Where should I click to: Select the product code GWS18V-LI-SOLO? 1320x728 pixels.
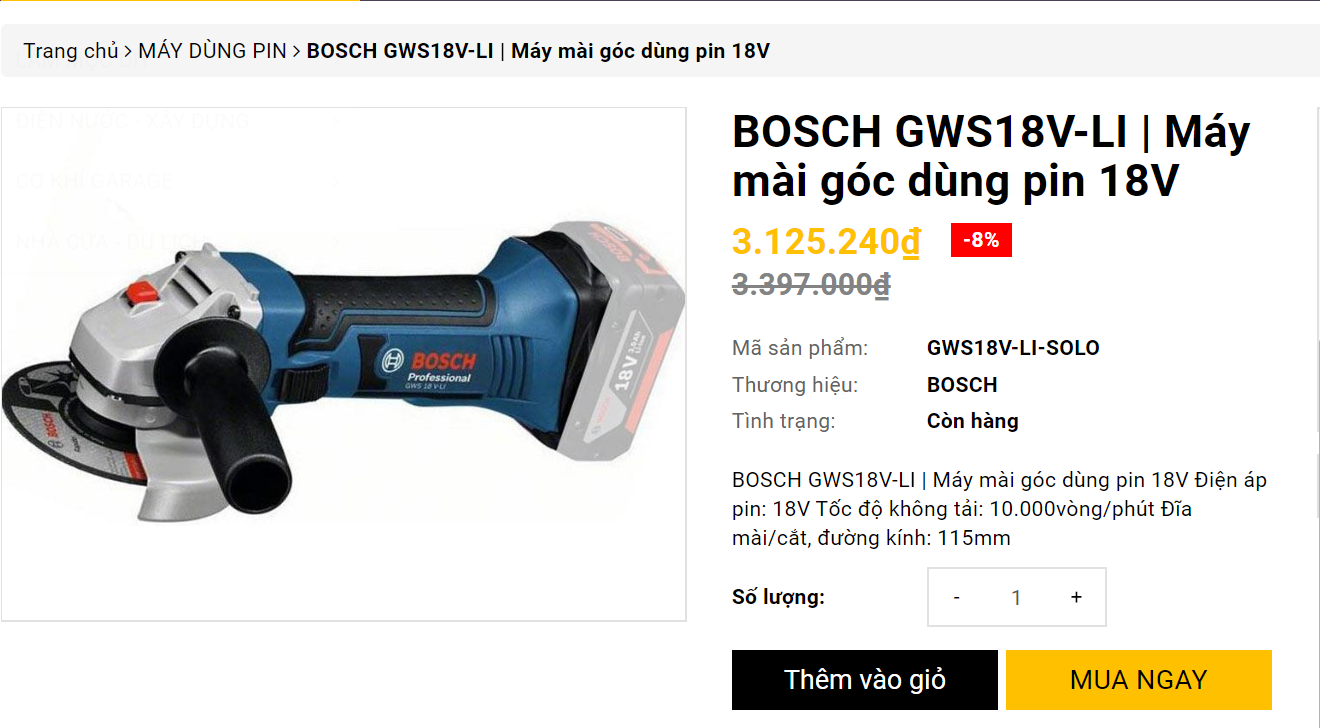(x=1013, y=349)
